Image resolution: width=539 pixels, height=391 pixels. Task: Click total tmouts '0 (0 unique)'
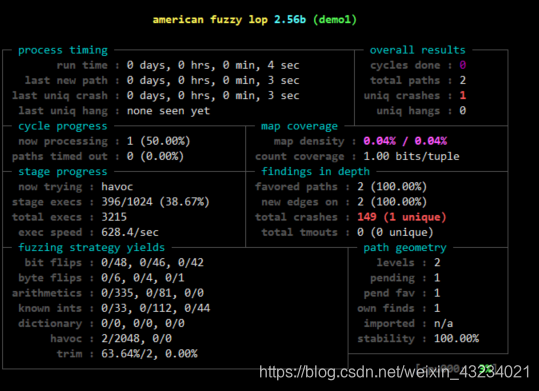click(x=395, y=232)
